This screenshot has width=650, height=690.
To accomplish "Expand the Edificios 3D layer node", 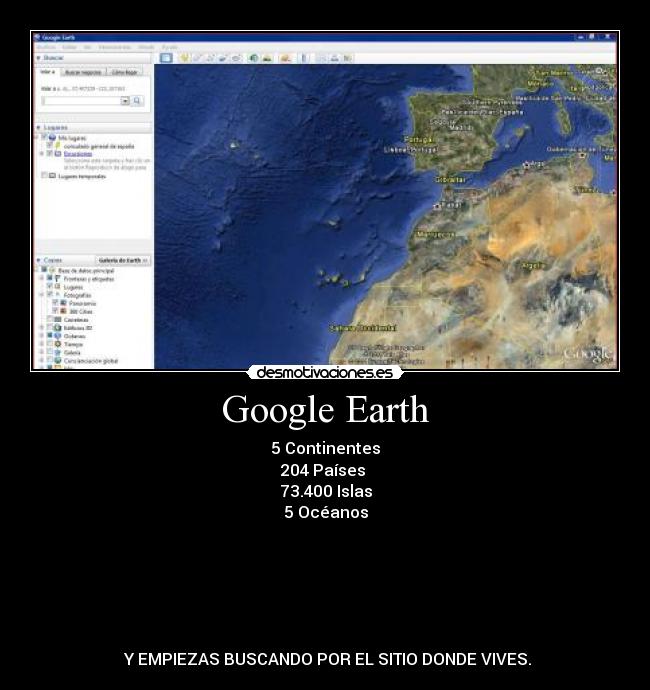I will point(42,328).
